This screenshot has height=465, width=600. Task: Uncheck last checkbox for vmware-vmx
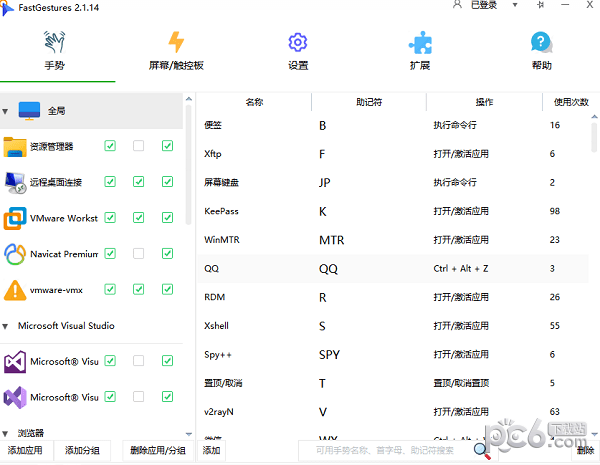coord(167,290)
